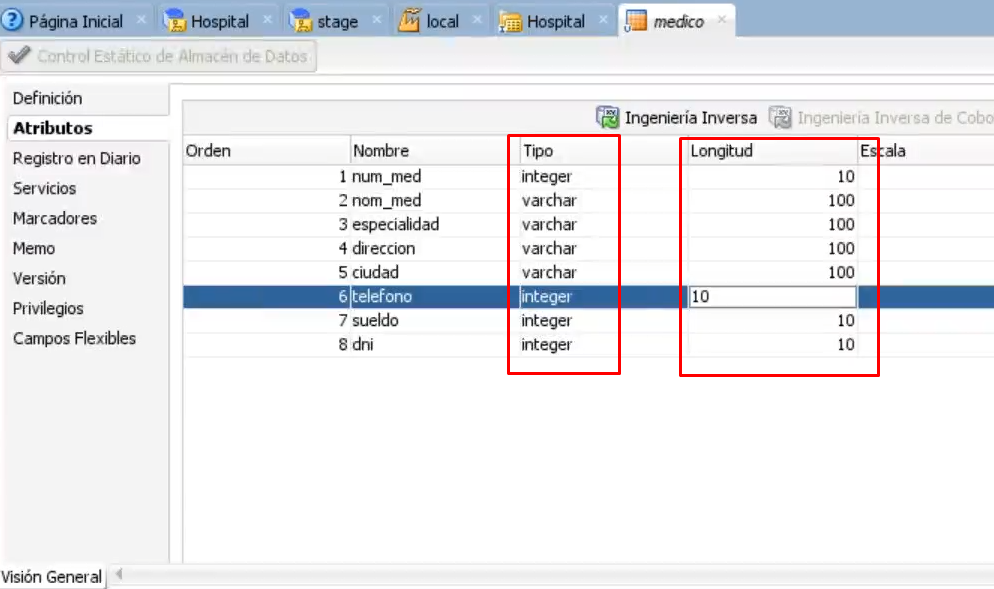The width and height of the screenshot is (994, 589).
Task: Click the varchar type of especialidad
Action: 549,225
